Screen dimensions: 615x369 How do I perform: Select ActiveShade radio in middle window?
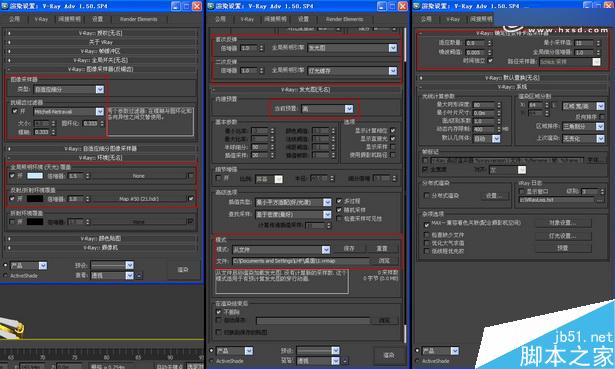point(212,361)
